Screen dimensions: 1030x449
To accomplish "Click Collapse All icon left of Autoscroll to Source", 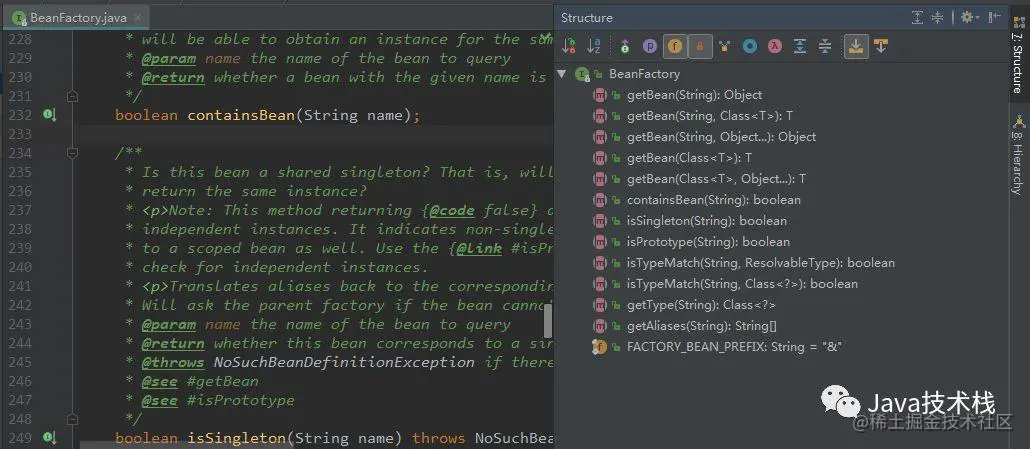I will [825, 46].
